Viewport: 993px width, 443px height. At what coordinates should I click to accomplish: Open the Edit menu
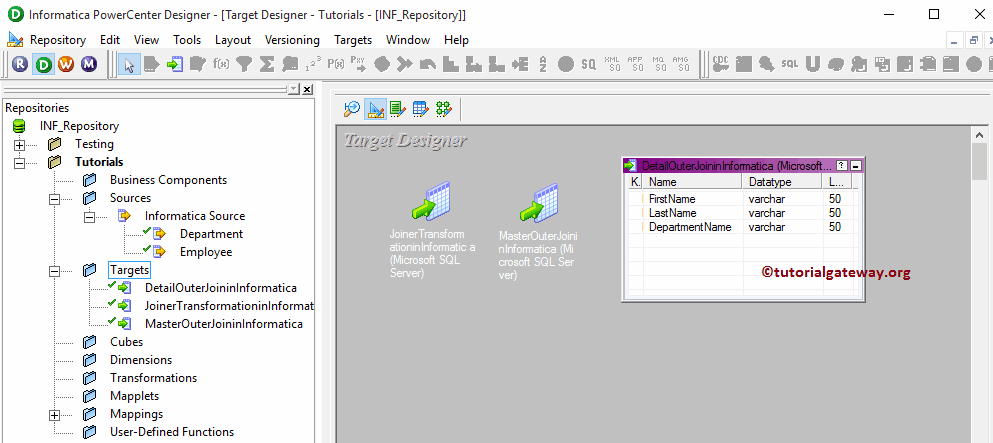tap(110, 40)
